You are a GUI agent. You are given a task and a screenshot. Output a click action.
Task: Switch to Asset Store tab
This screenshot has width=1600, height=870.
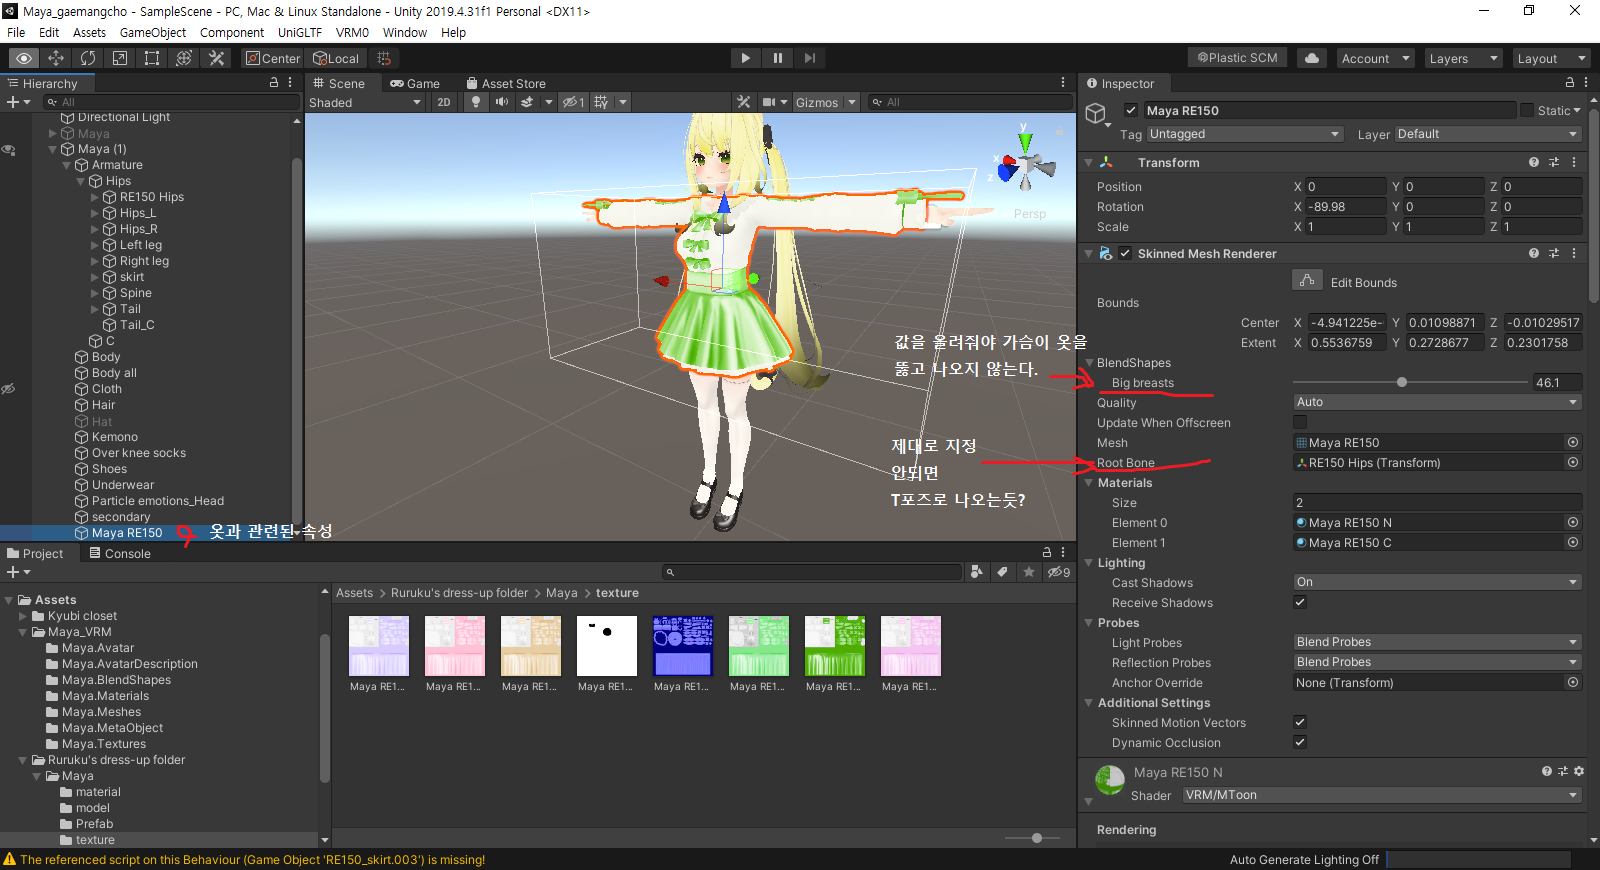point(506,83)
